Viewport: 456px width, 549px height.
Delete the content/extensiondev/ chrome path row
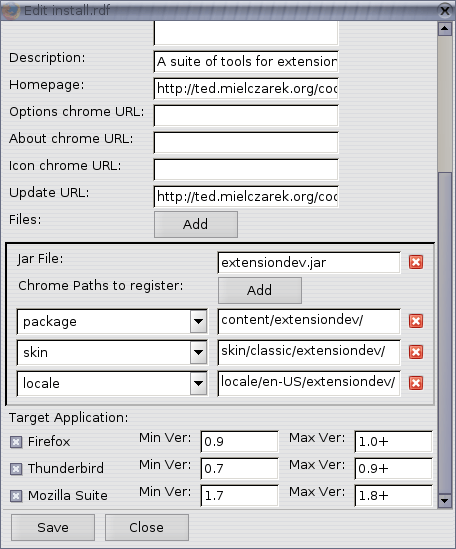pyautogui.click(x=416, y=321)
